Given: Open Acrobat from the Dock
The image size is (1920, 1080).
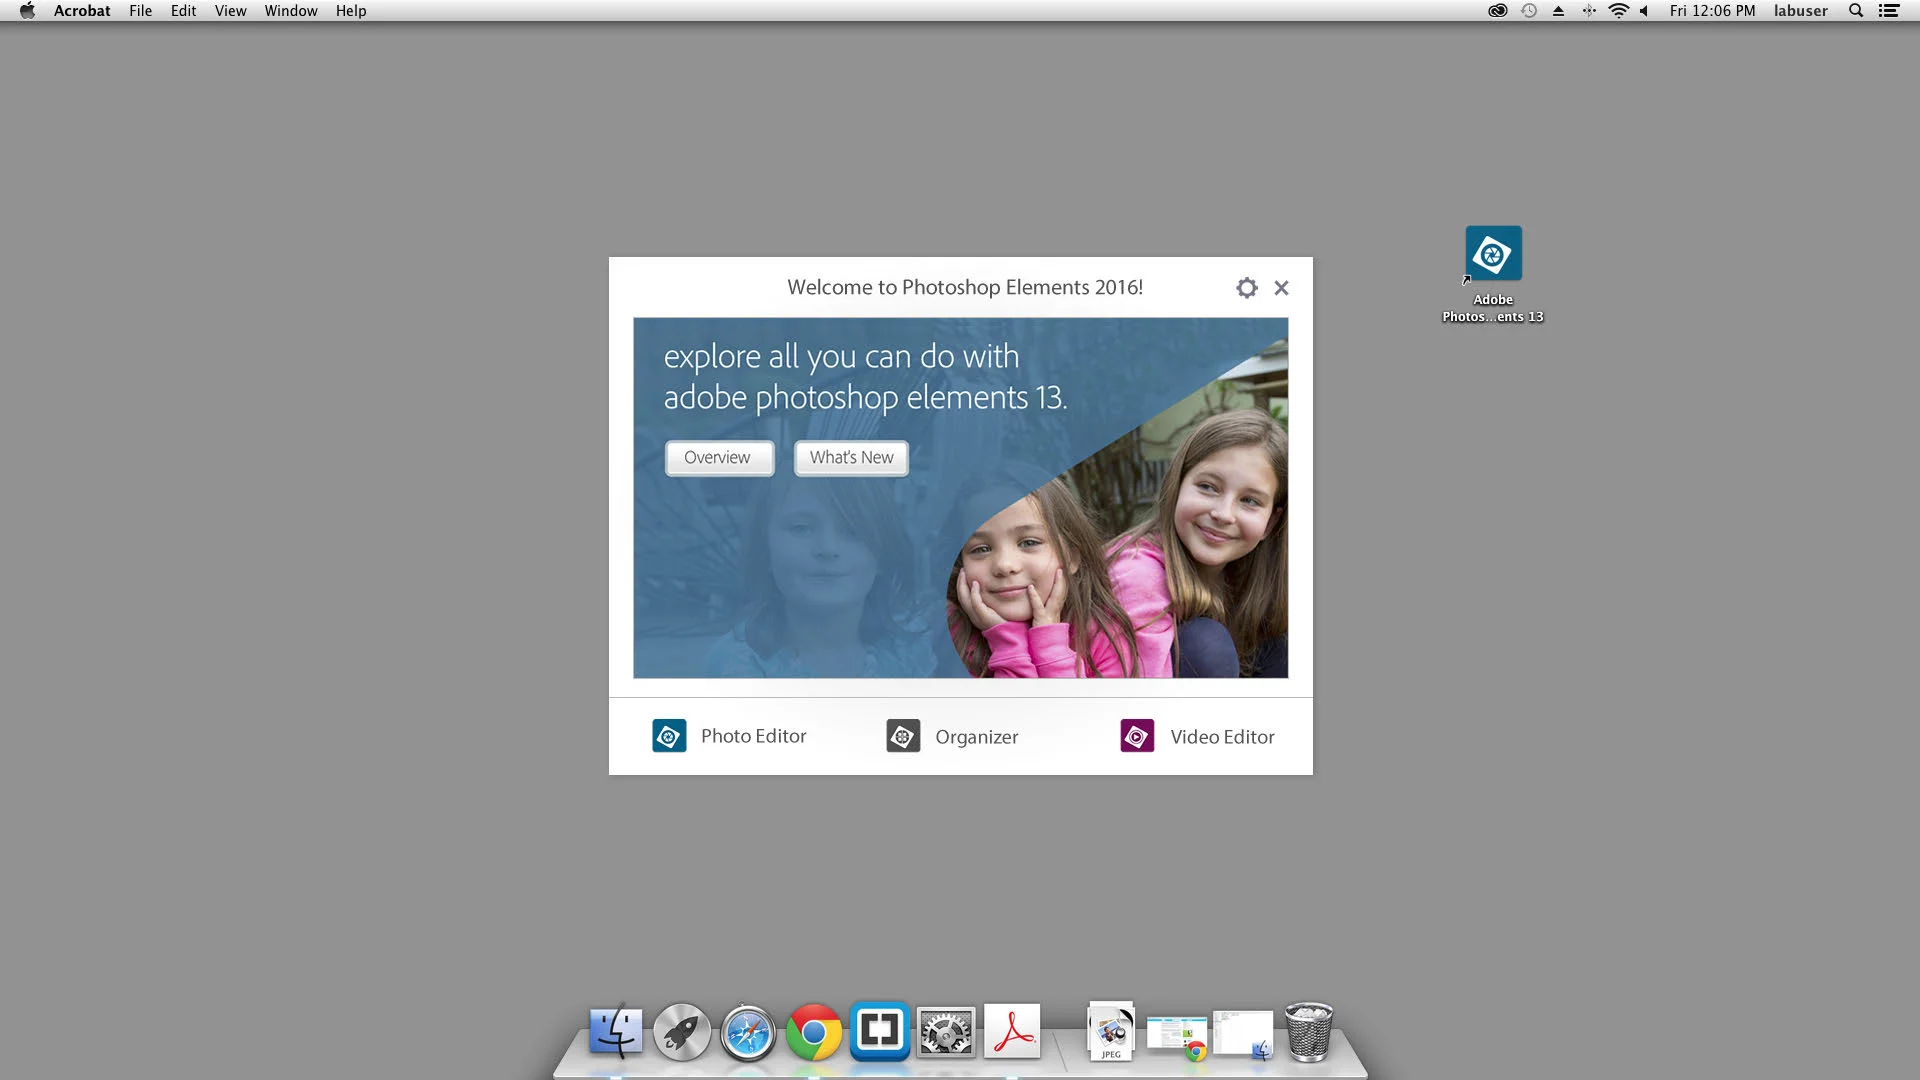Looking at the screenshot, I should [1012, 1032].
